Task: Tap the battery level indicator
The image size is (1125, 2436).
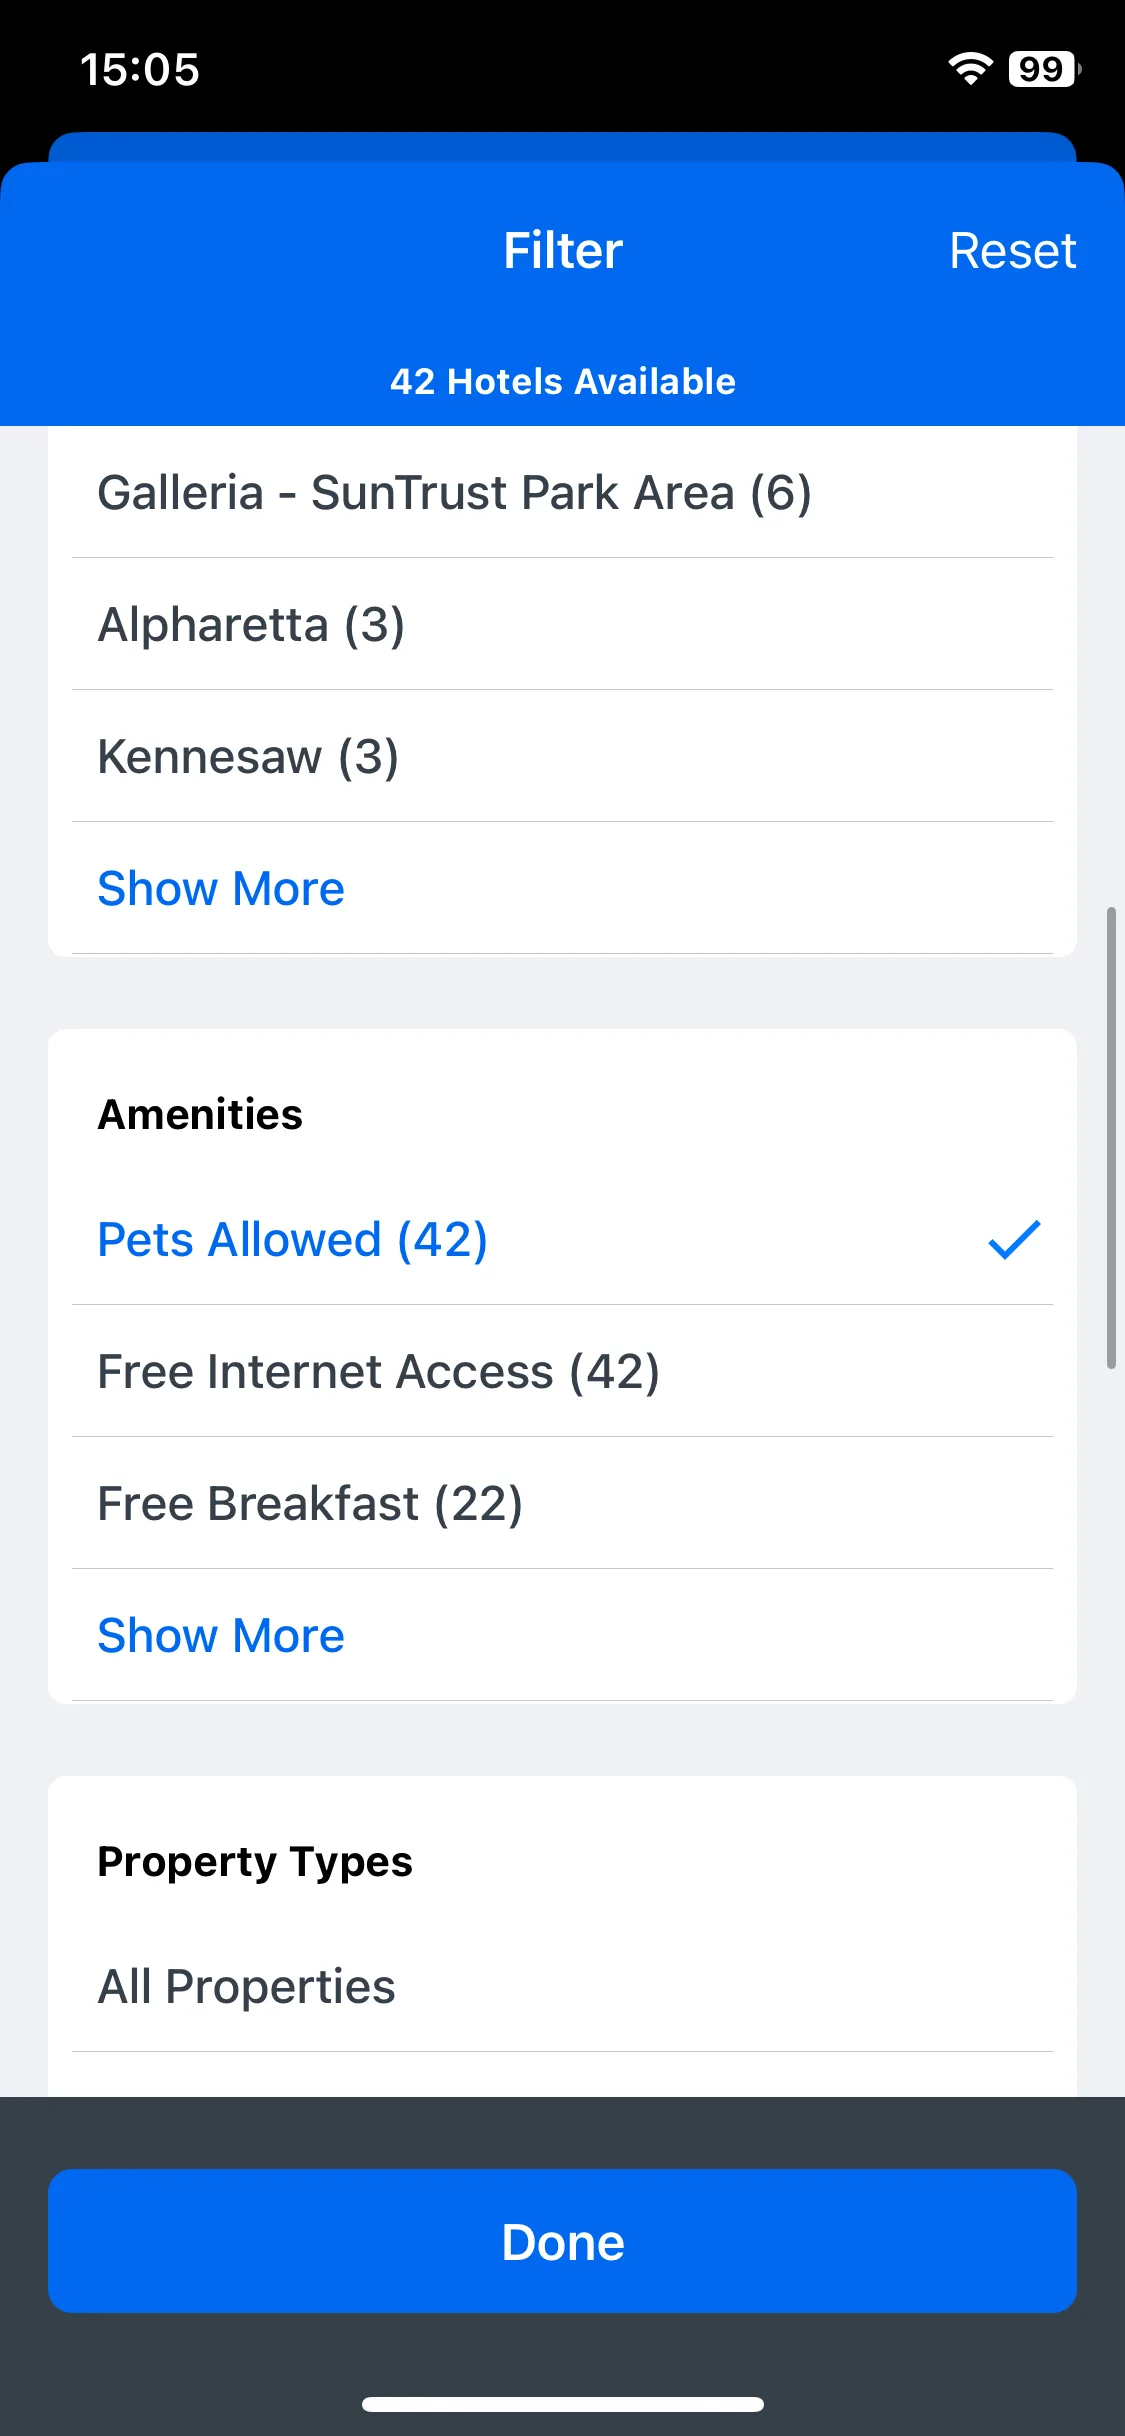Action: coord(1045,69)
